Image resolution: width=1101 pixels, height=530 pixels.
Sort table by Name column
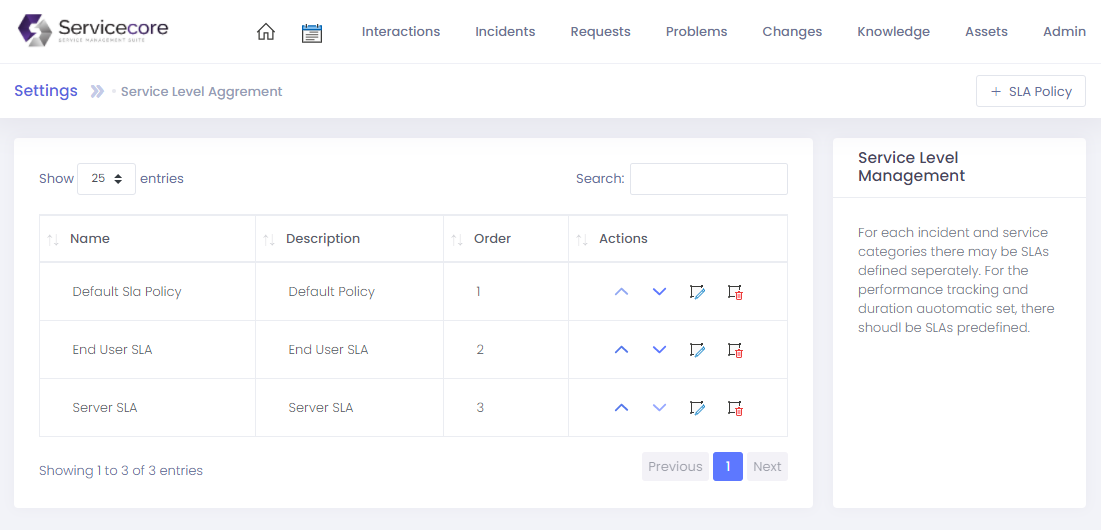tap(90, 239)
